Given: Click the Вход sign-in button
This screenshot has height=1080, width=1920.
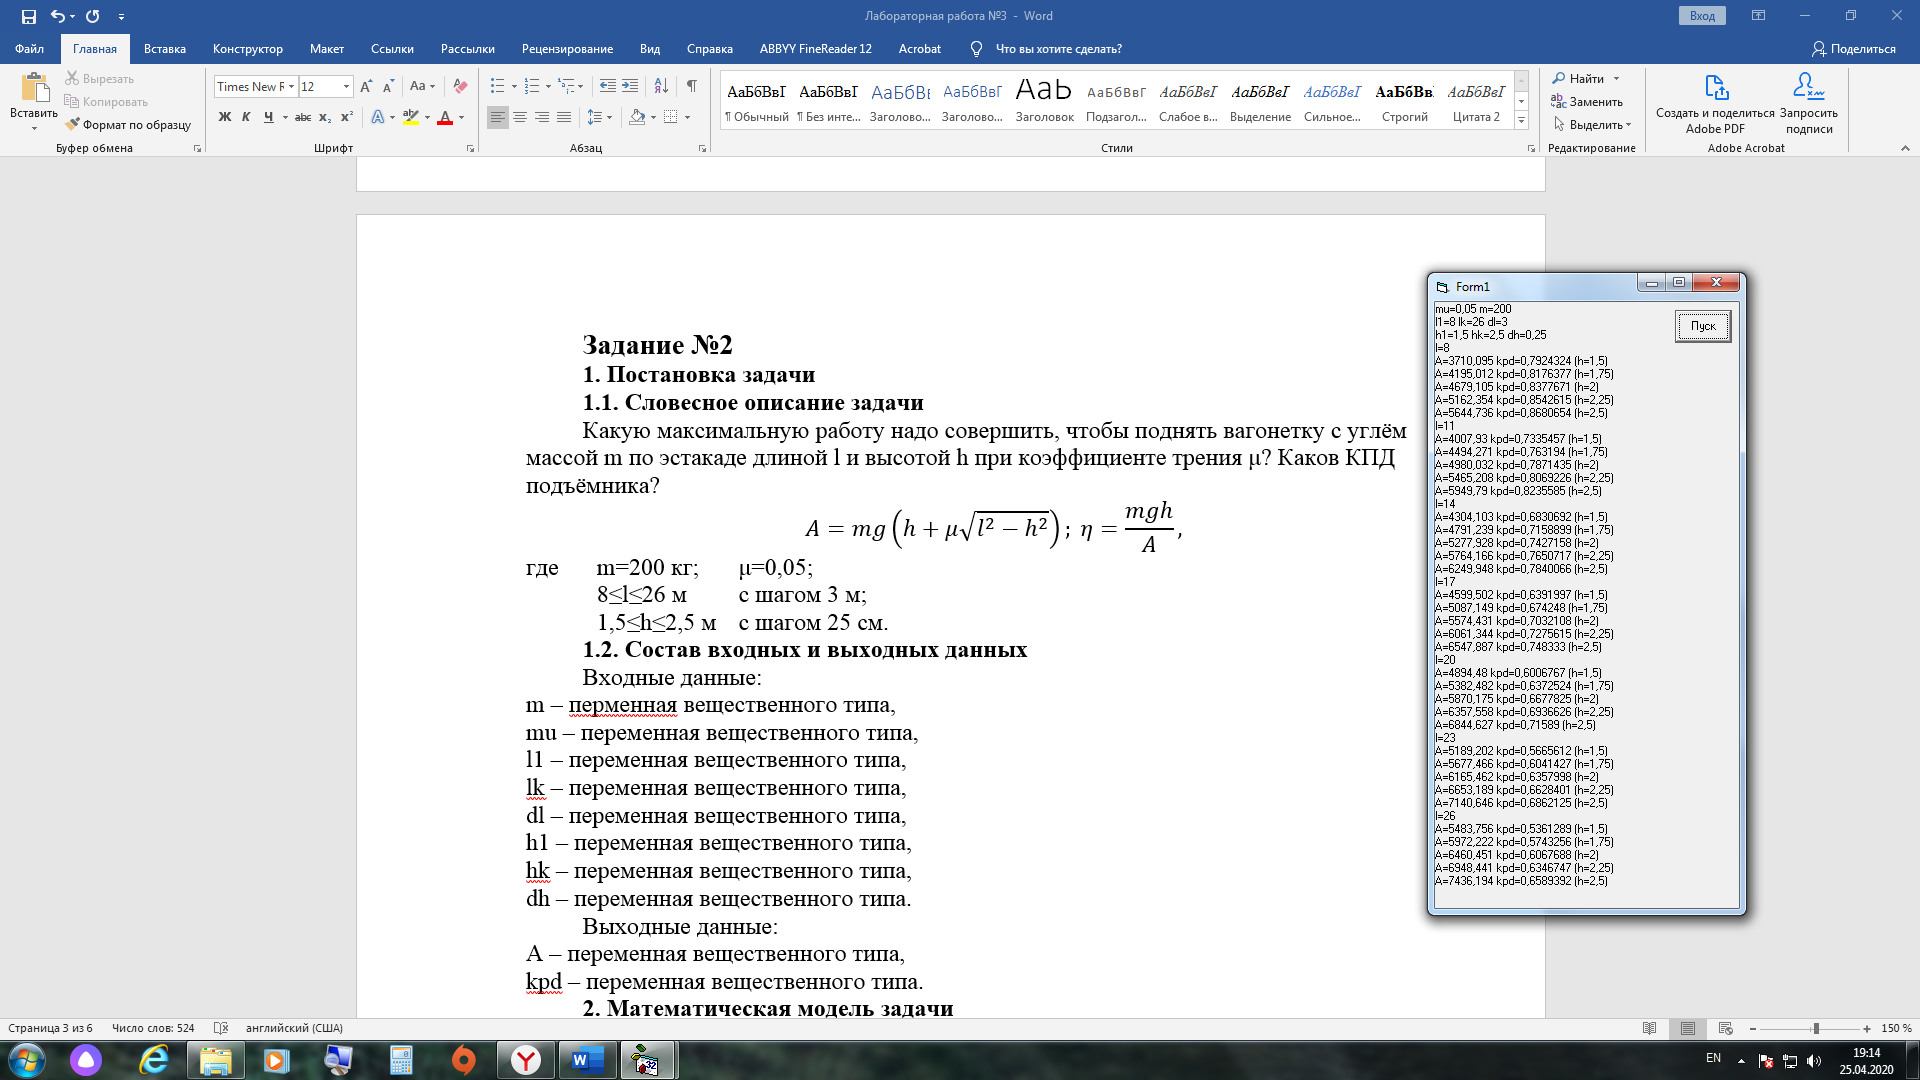Looking at the screenshot, I should [1702, 16].
